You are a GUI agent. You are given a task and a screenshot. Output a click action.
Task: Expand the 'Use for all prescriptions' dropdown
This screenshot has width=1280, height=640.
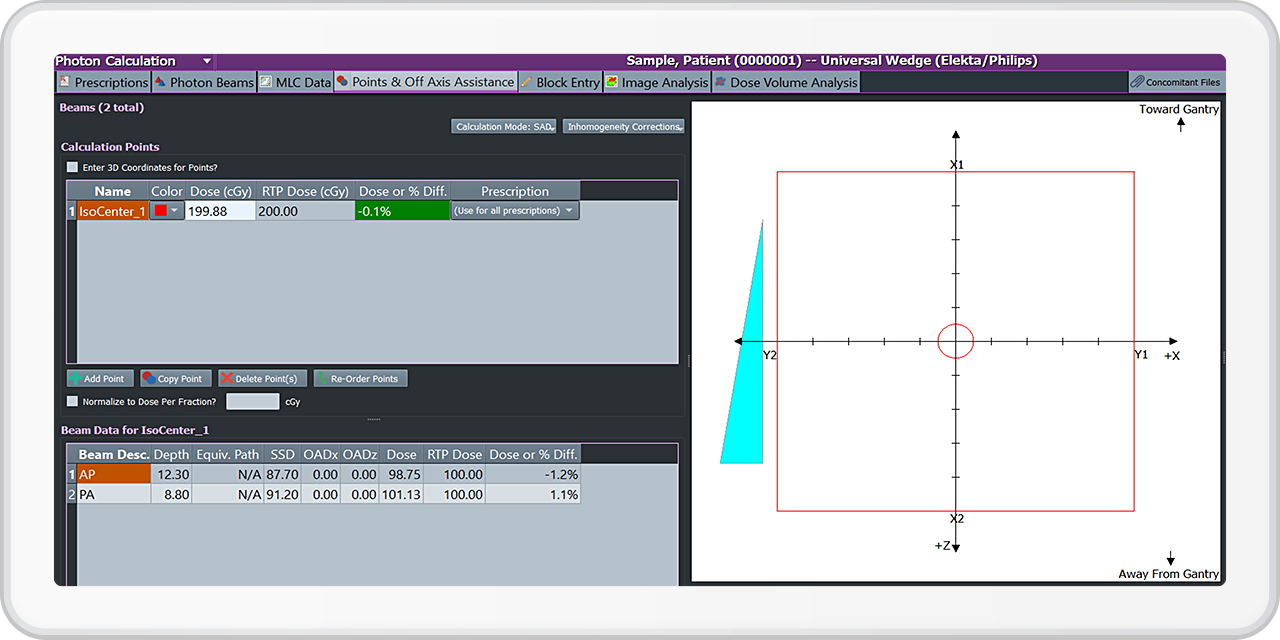pyautogui.click(x=569, y=211)
